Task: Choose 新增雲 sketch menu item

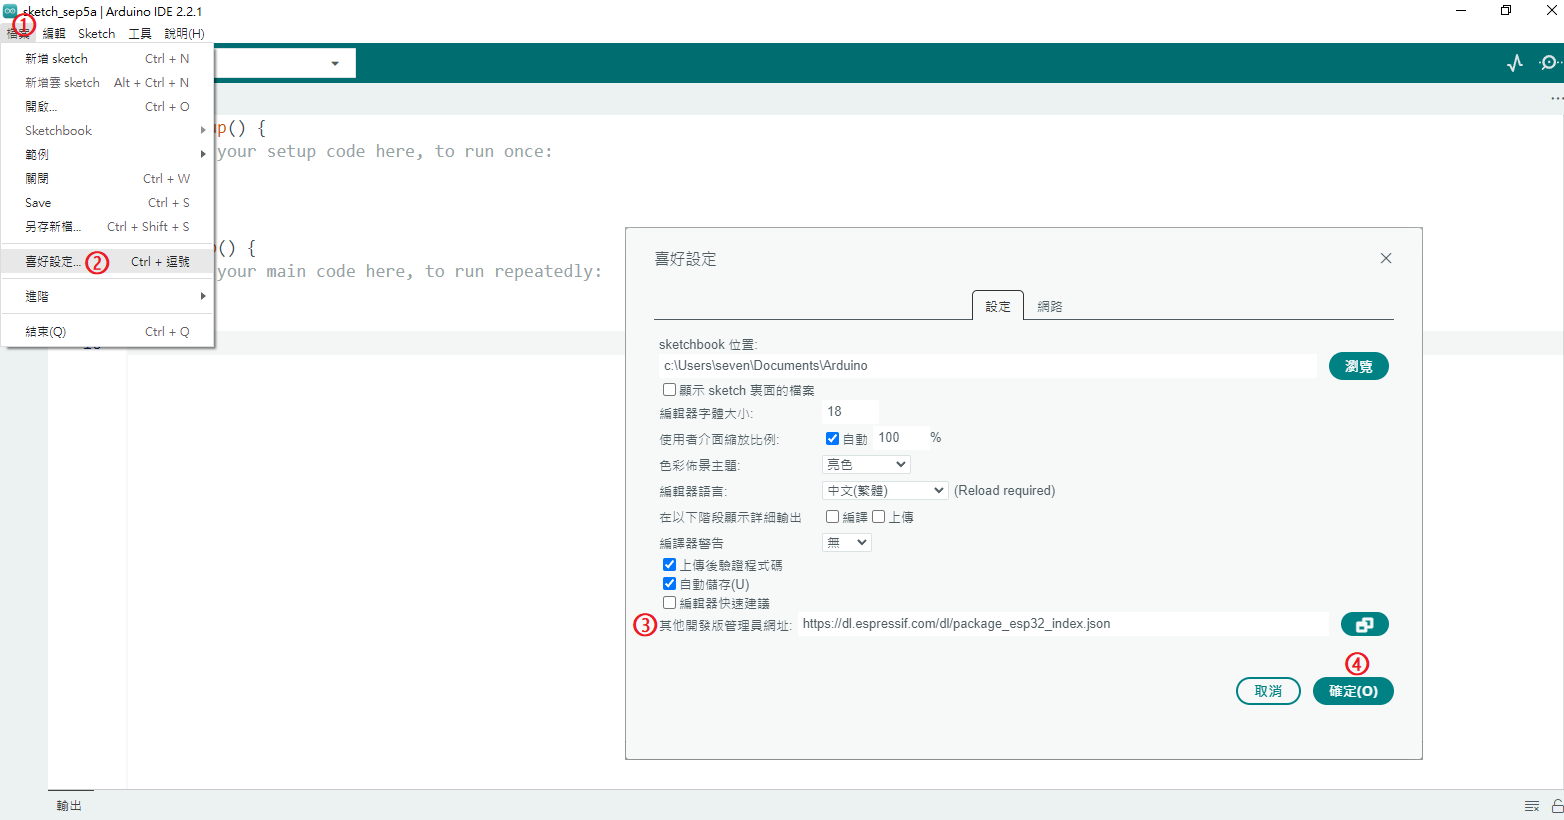Action: pyautogui.click(x=108, y=82)
